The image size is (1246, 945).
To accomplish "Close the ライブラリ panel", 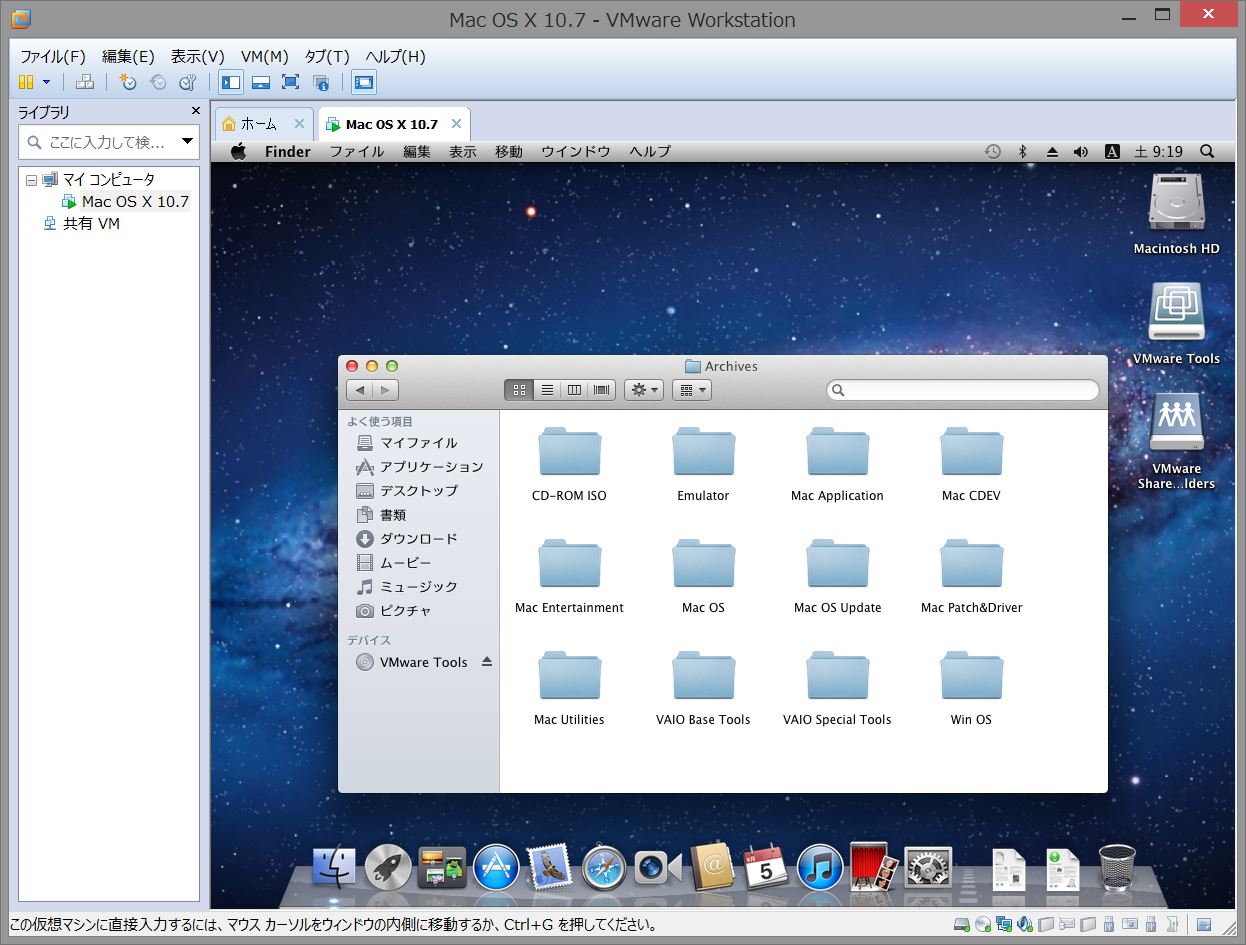I will click(x=196, y=112).
